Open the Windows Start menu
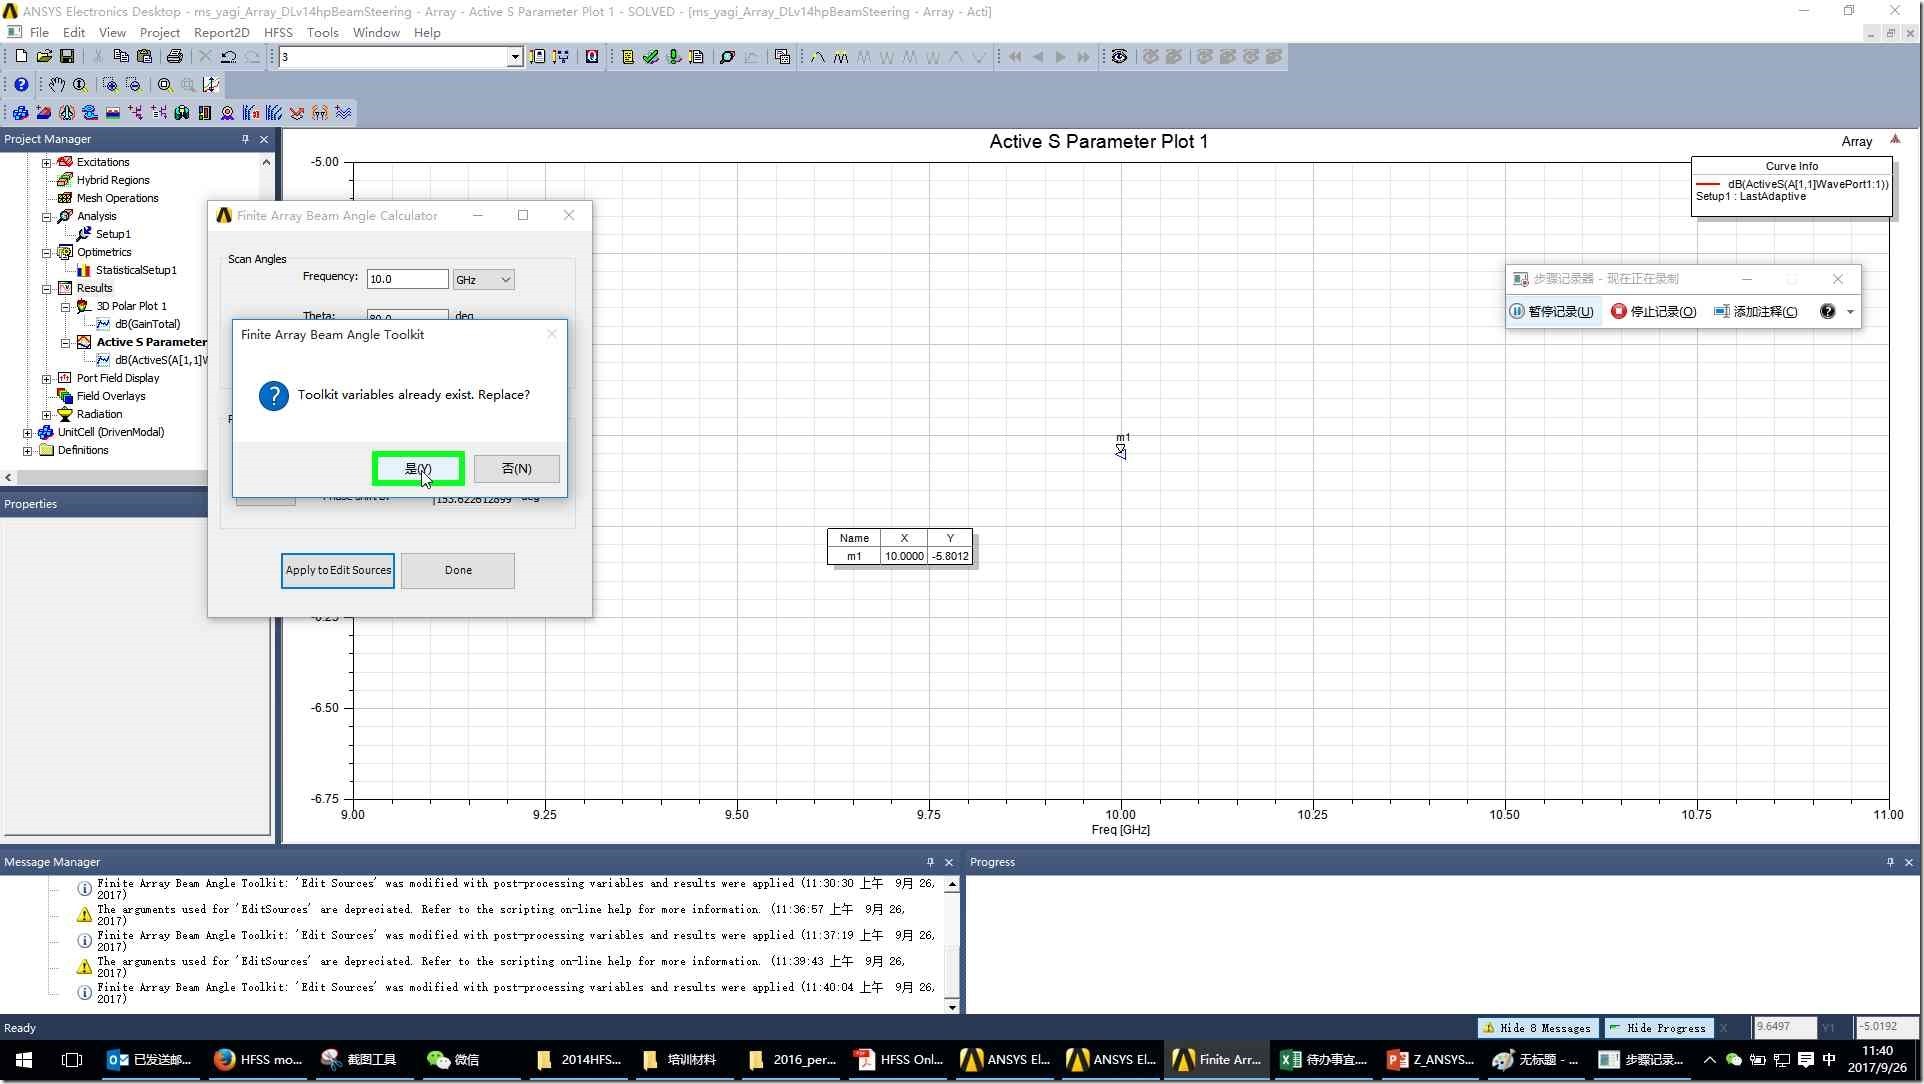This screenshot has width=1924, height=1084. [x=24, y=1060]
